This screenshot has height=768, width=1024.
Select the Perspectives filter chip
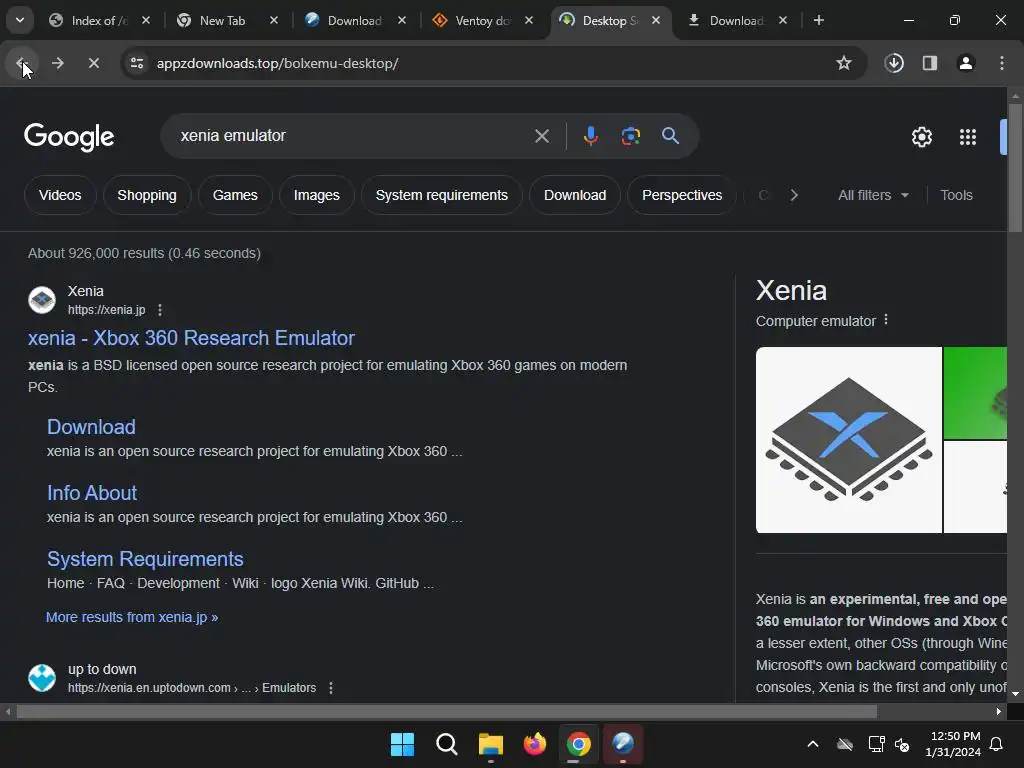(682, 195)
